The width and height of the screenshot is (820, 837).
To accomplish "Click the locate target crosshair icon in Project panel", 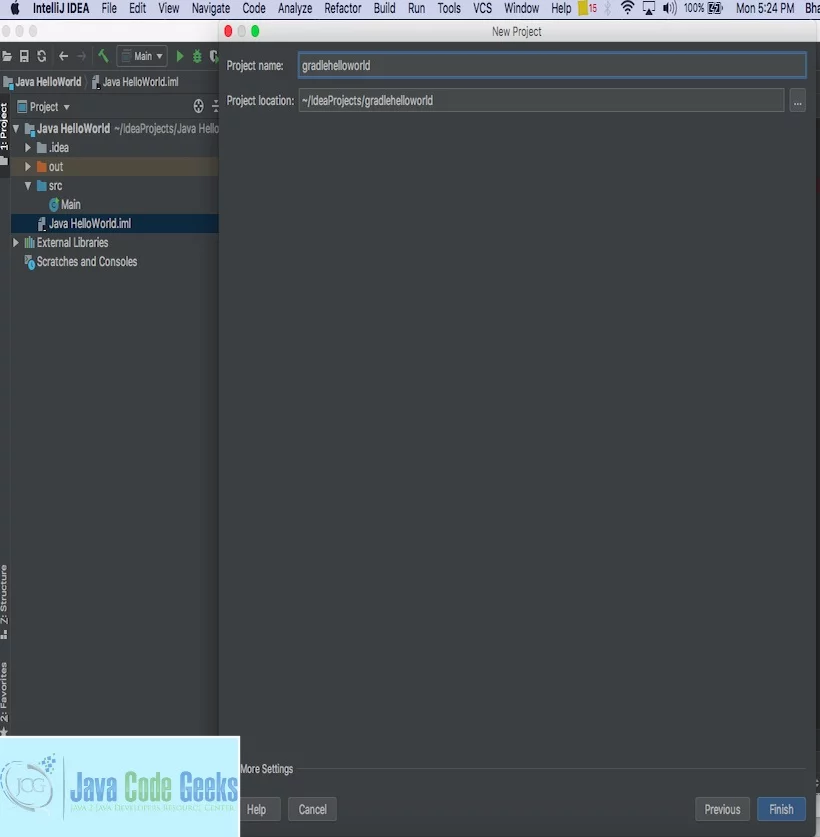I will click(x=199, y=106).
